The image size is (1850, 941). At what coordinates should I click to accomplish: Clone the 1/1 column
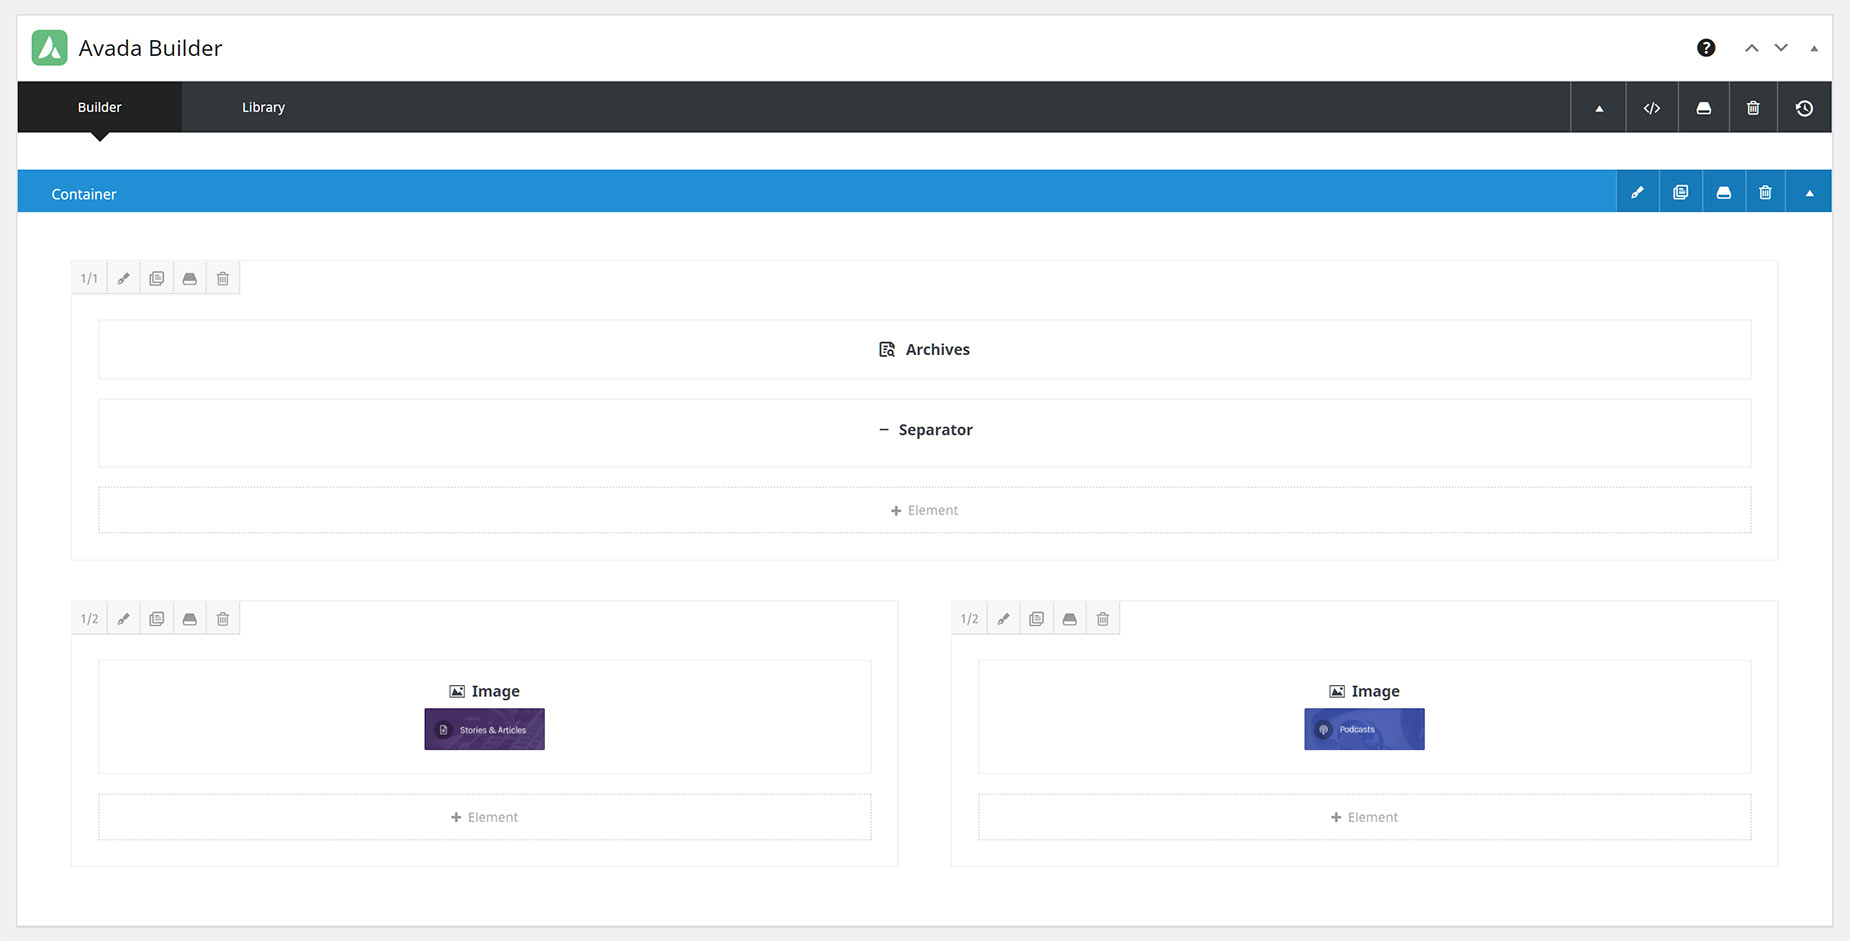coord(156,278)
